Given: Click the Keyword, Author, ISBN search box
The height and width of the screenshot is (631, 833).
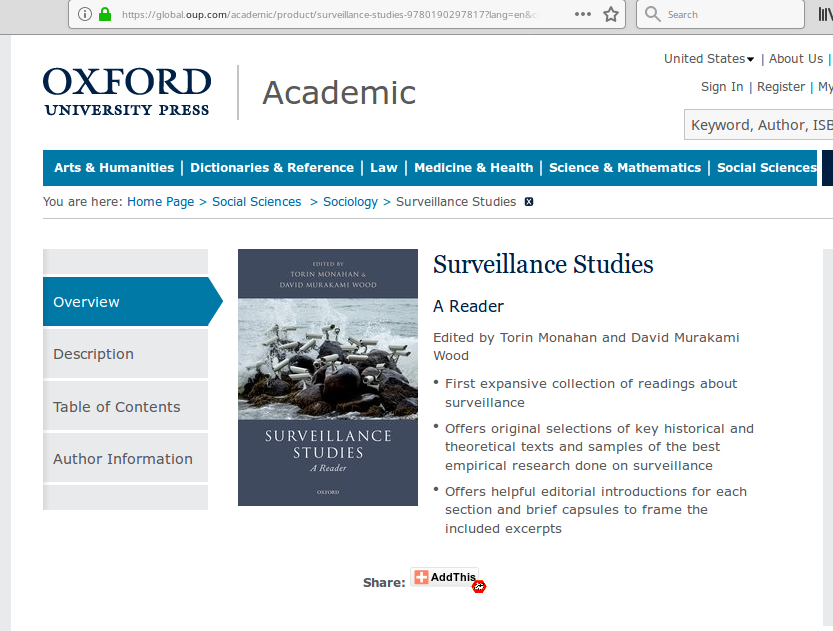Looking at the screenshot, I should (759, 125).
